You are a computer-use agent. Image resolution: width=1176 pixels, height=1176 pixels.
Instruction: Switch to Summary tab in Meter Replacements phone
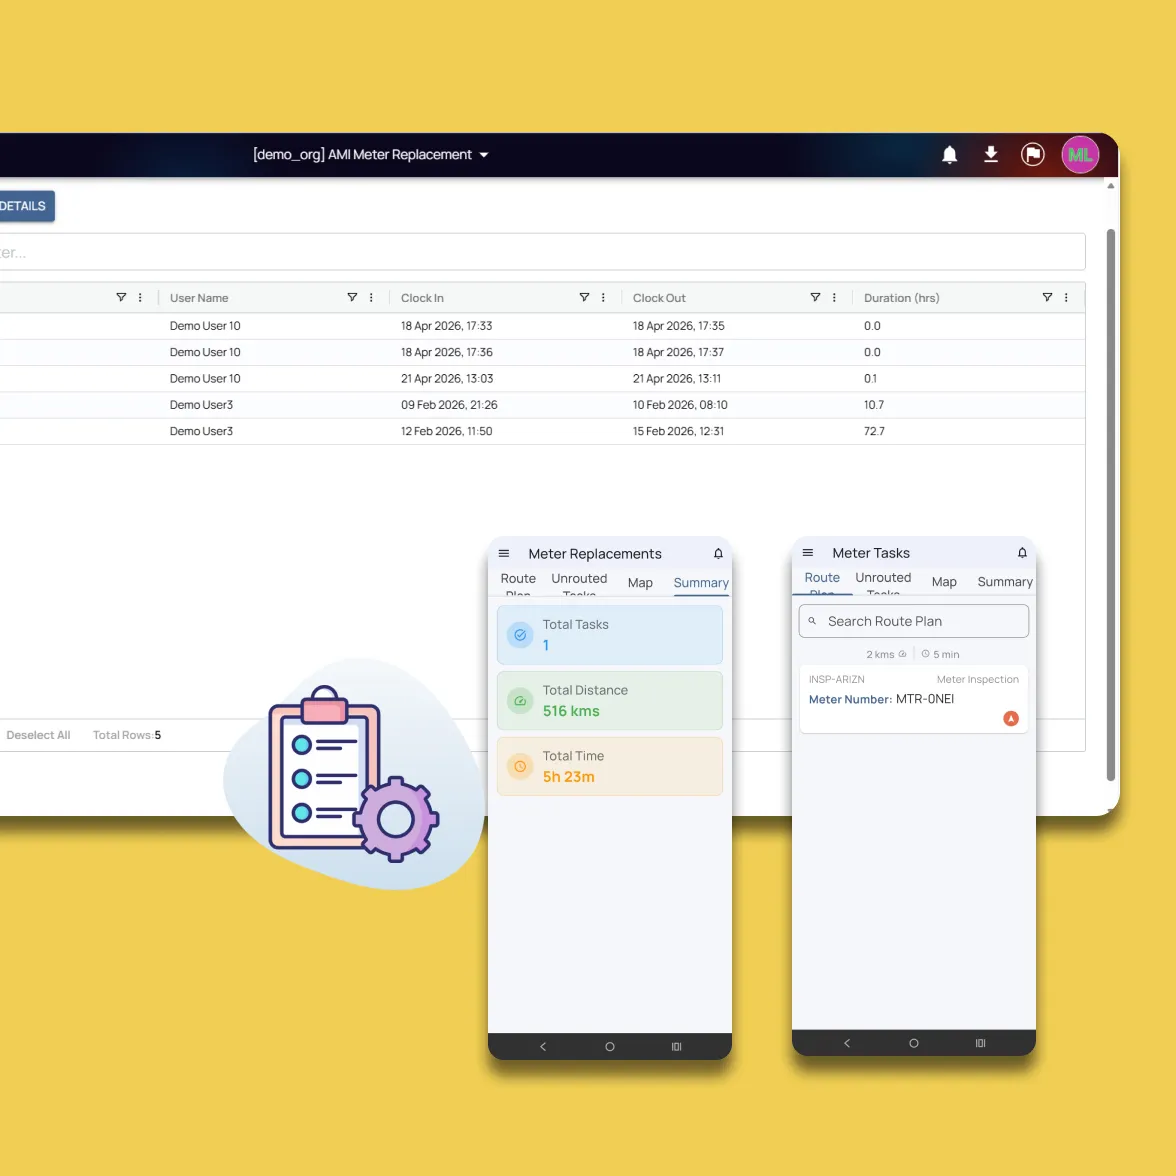coord(700,583)
